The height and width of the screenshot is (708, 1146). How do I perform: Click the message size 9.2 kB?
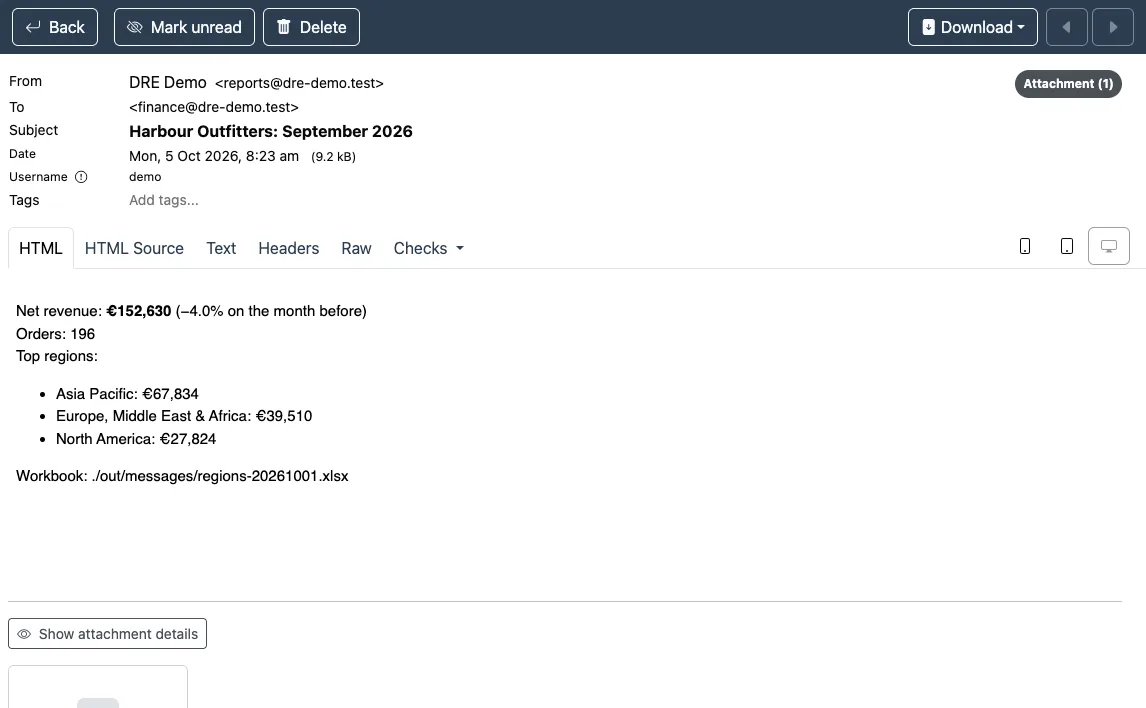pos(333,157)
